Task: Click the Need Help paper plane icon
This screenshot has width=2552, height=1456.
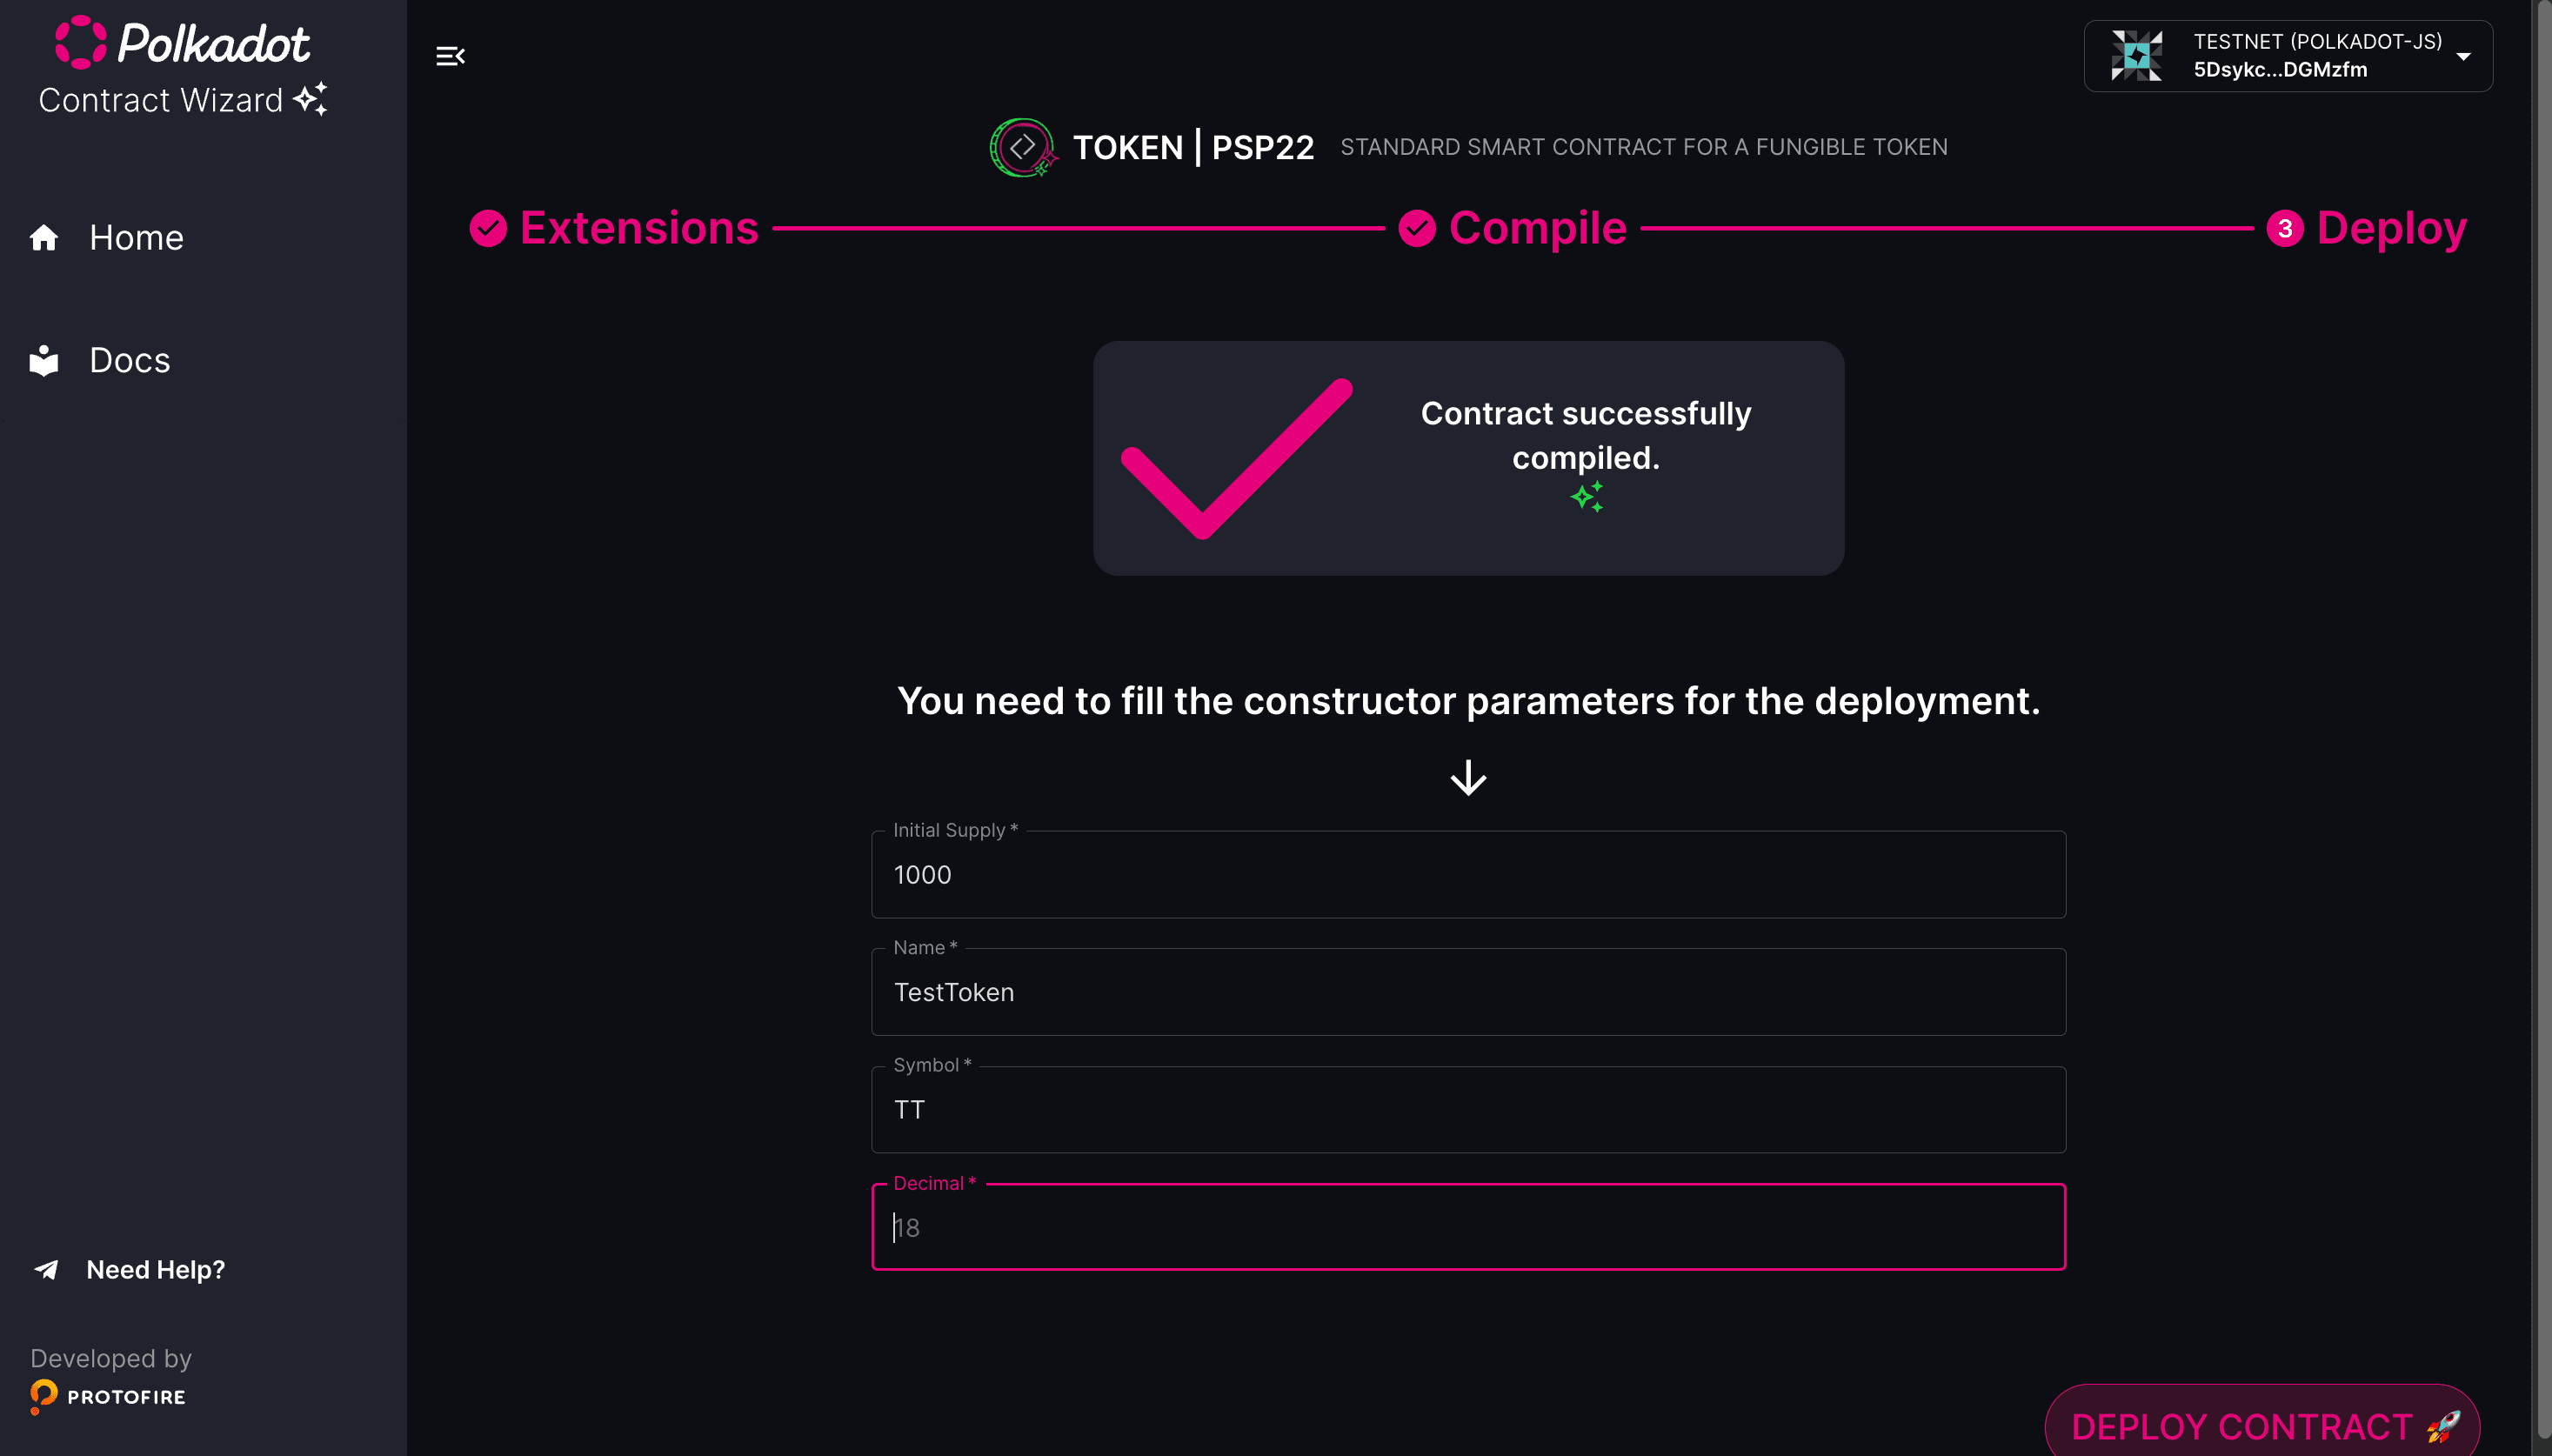Action: [x=47, y=1270]
